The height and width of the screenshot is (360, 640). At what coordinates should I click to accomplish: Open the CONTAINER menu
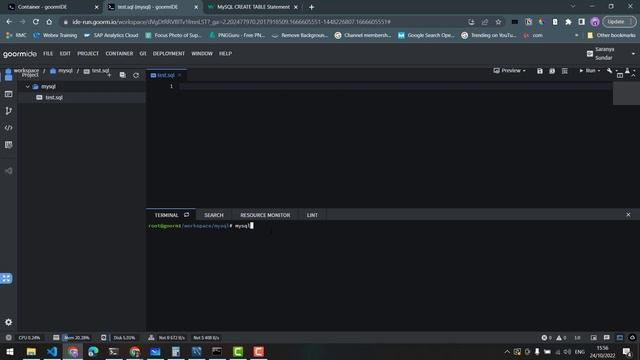point(119,53)
